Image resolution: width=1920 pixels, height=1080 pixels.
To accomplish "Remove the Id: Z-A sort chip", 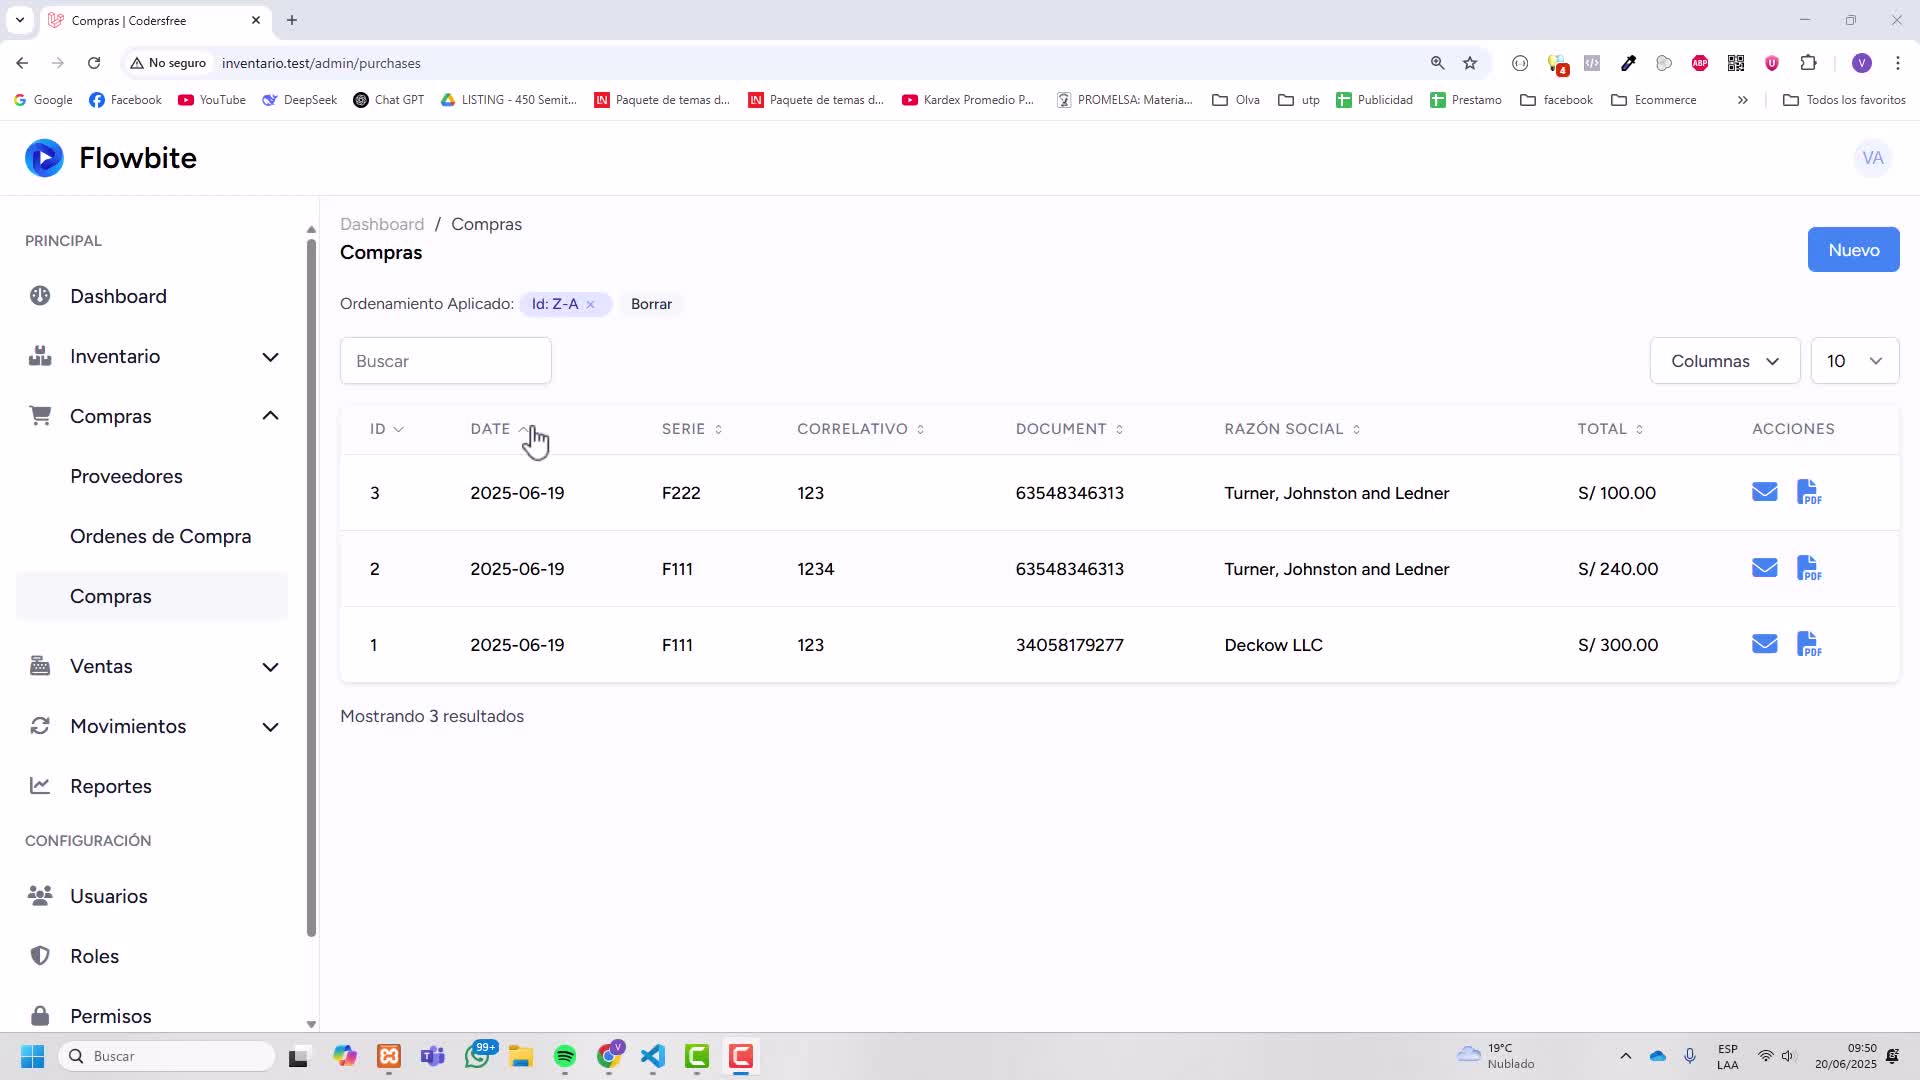I will point(590,305).
